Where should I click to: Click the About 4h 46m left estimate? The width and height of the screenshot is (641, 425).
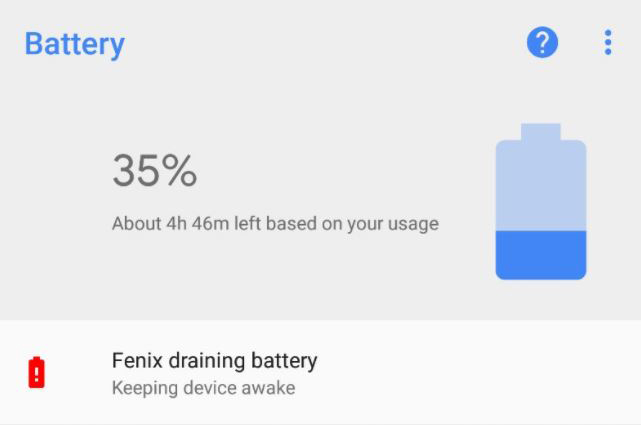point(275,223)
